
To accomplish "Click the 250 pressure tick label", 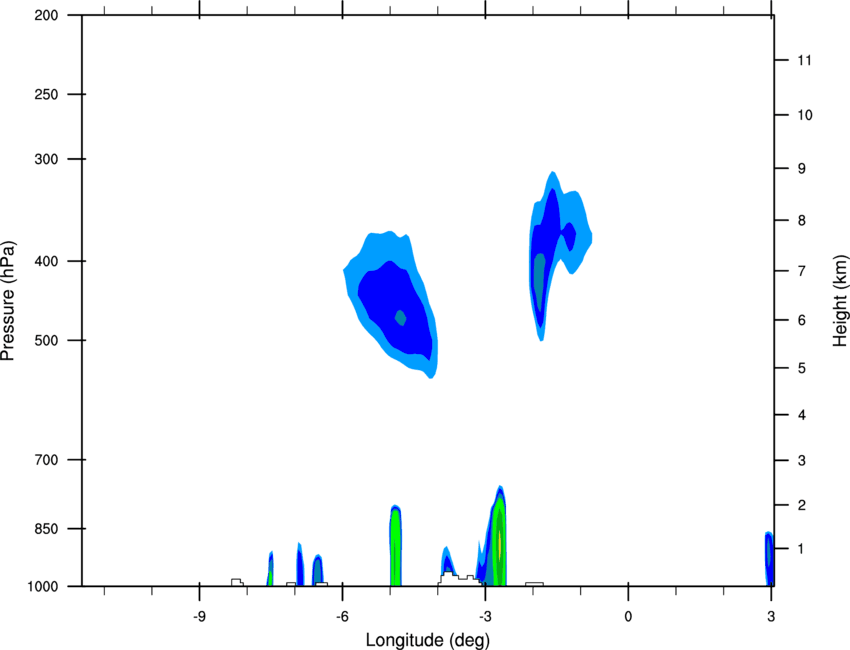I will tap(46, 94).
